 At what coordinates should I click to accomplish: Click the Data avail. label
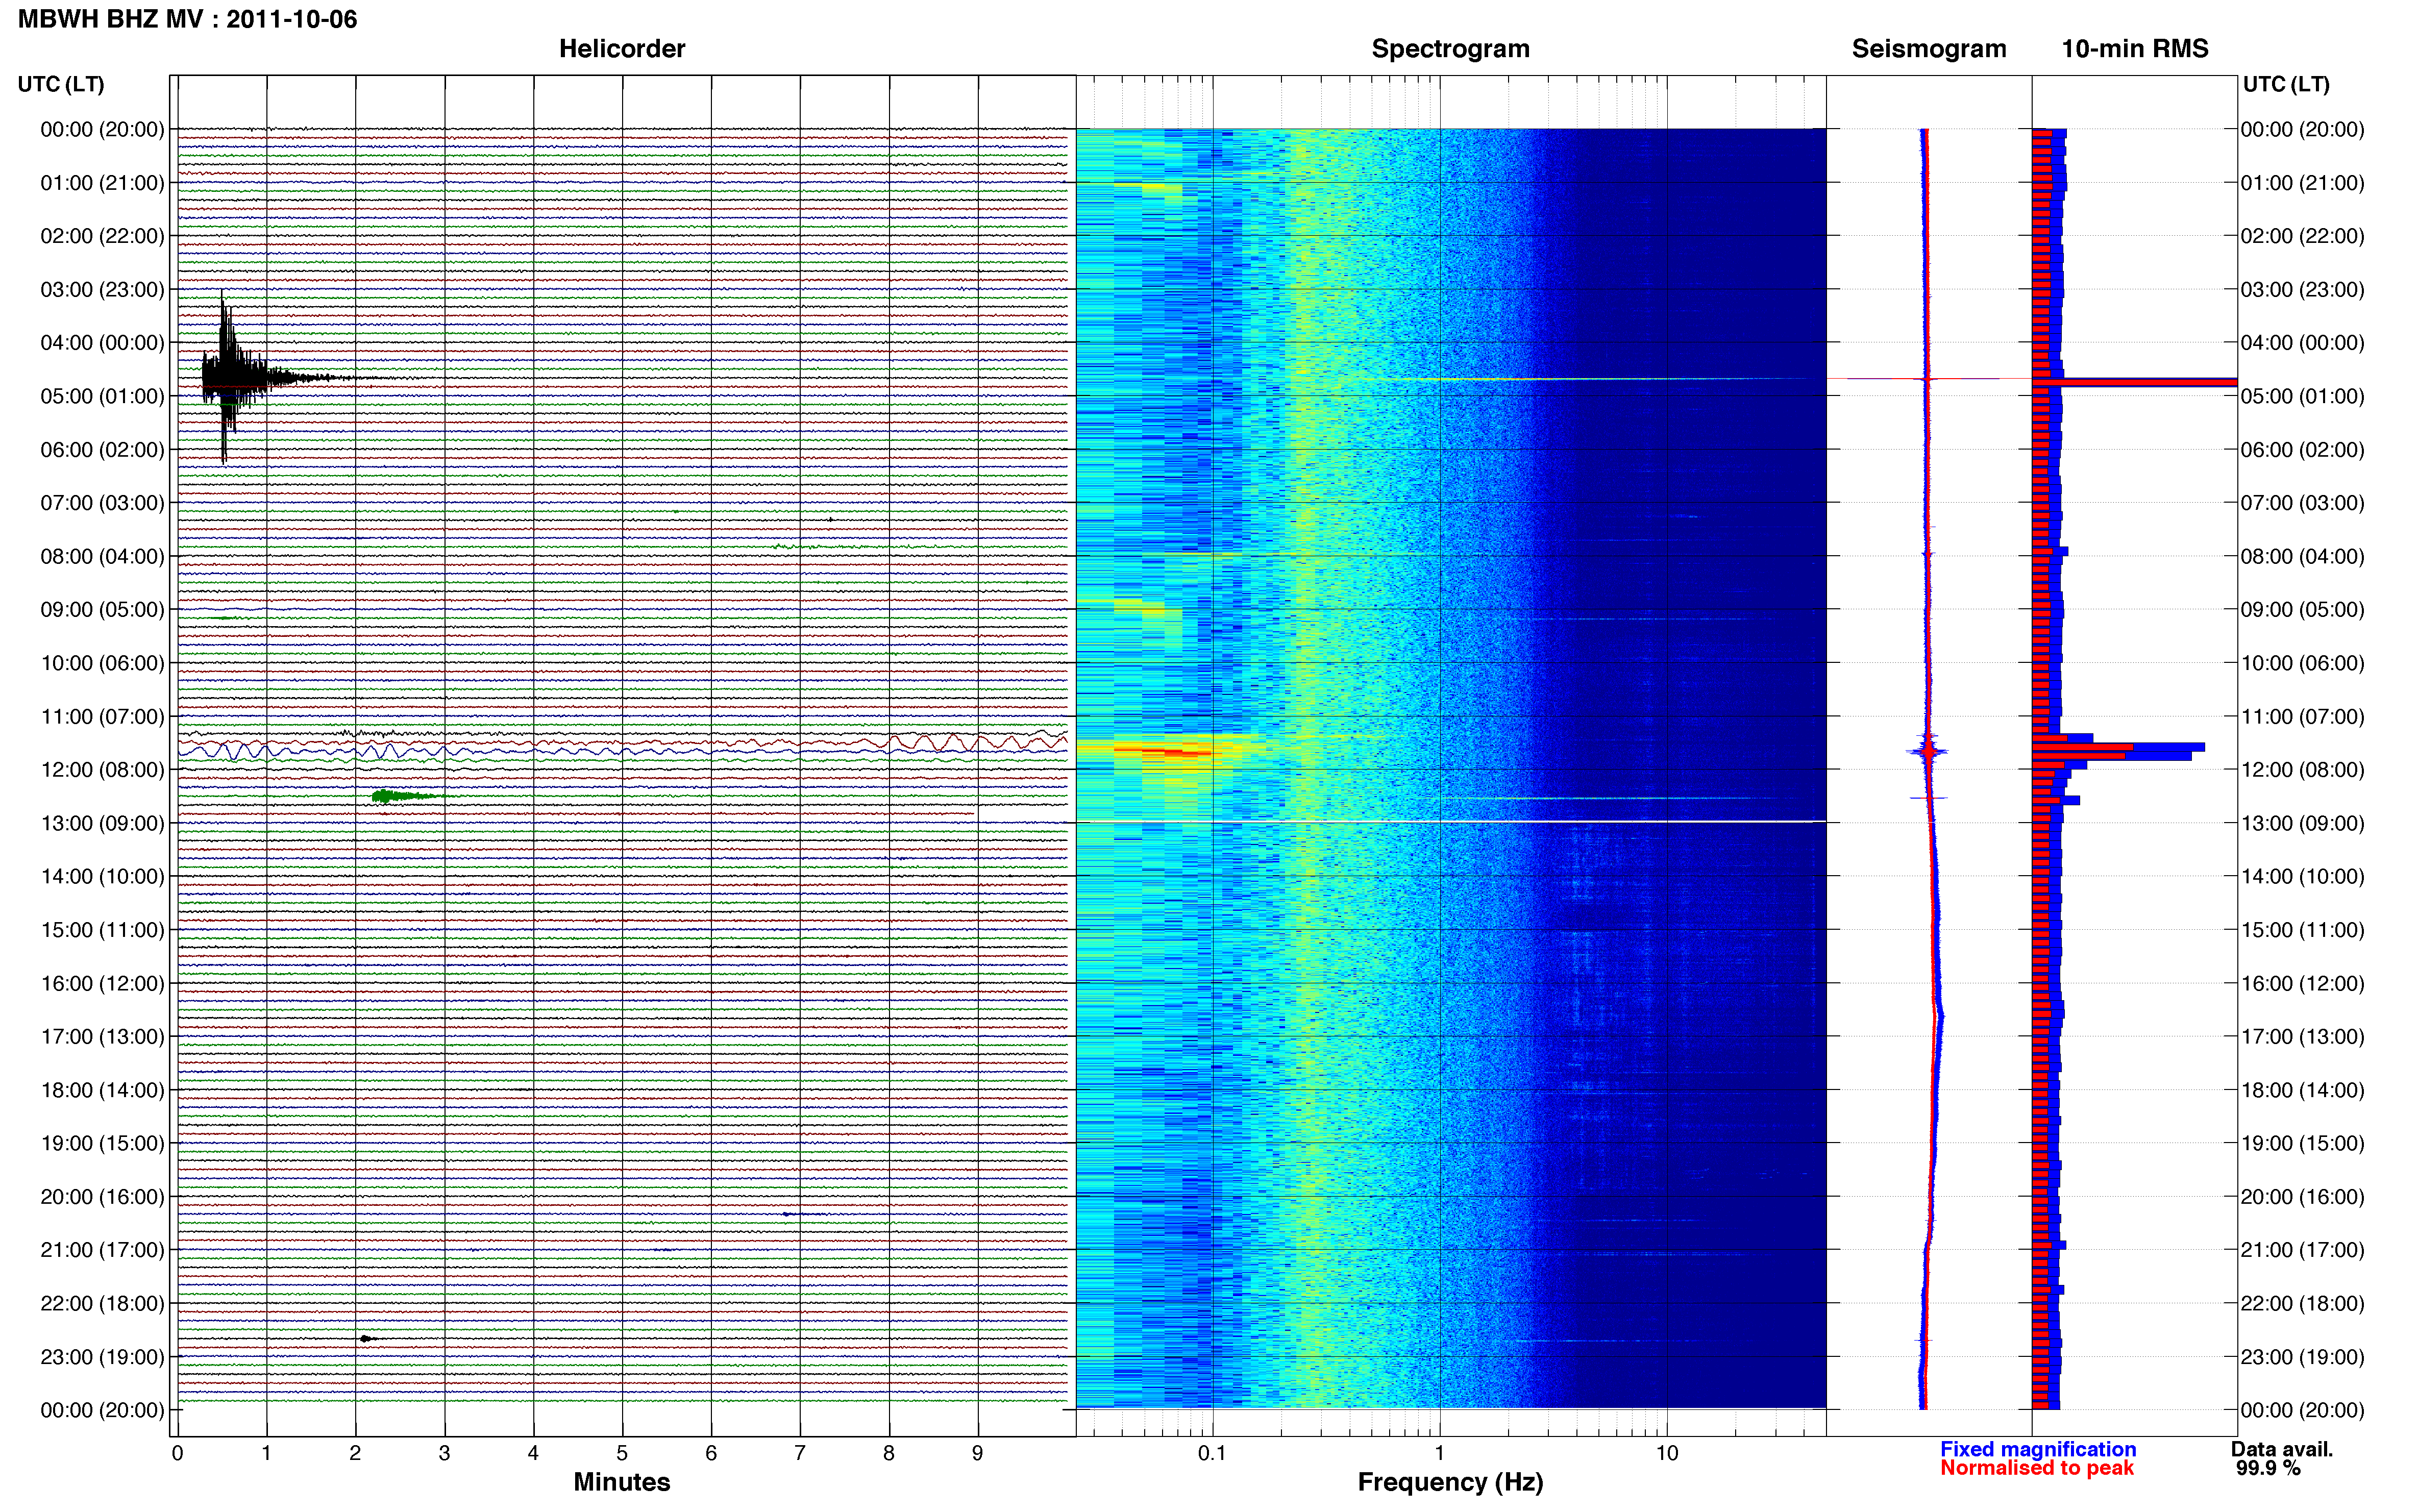(x=2282, y=1449)
